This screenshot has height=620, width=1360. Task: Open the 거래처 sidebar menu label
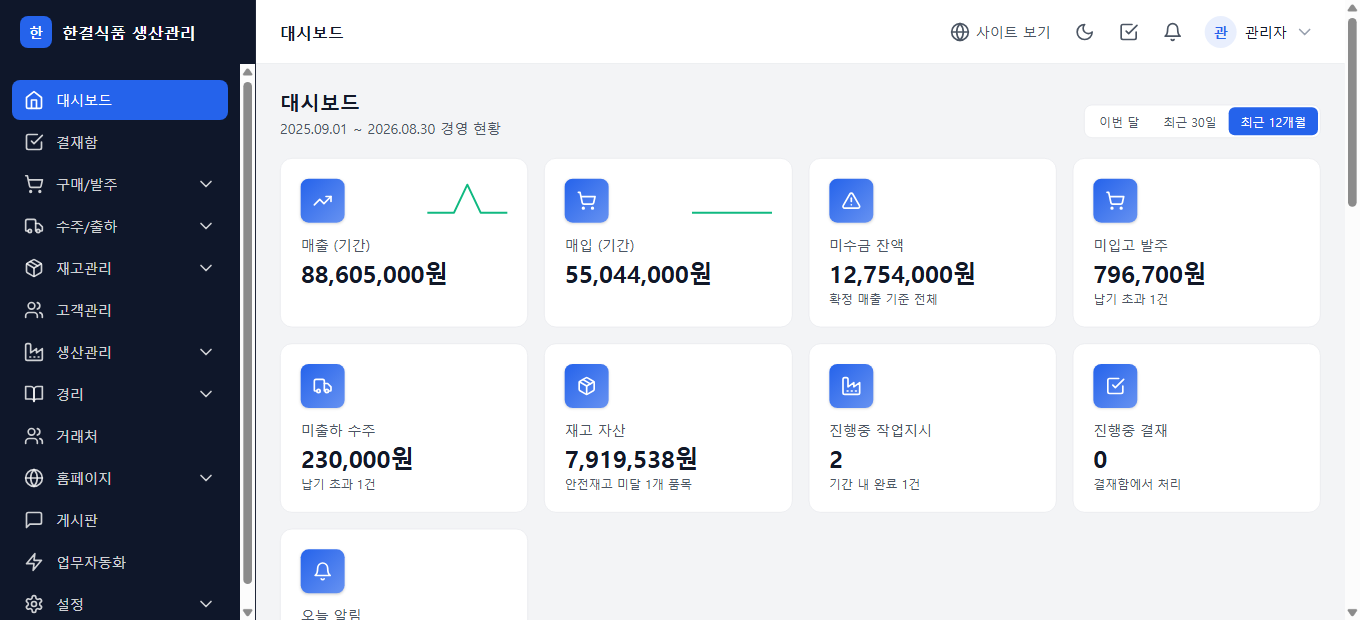click(77, 436)
